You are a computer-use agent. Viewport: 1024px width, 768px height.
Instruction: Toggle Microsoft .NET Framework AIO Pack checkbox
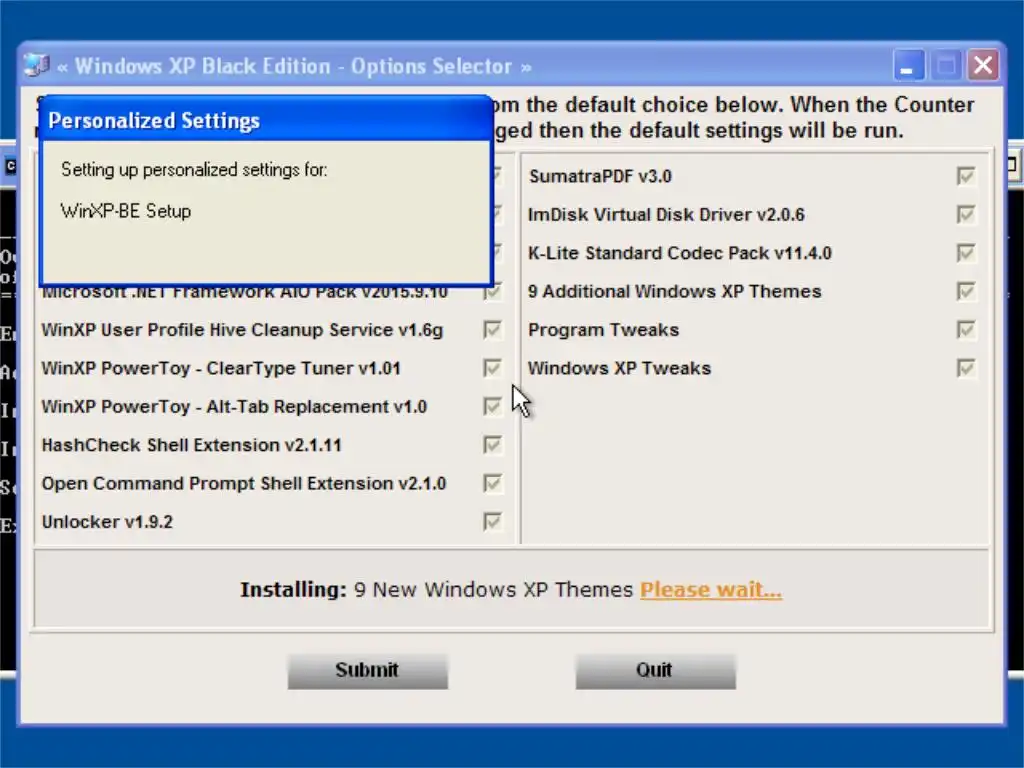(494, 294)
